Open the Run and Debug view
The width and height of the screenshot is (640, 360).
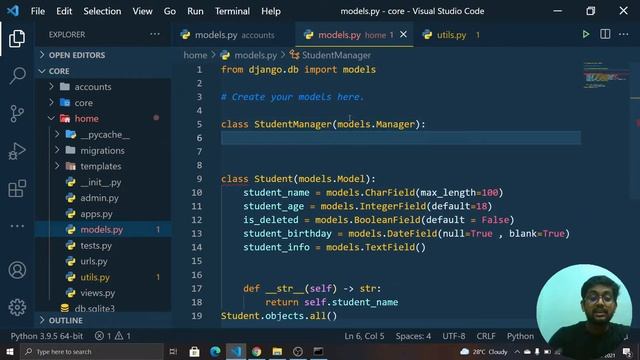point(17,151)
